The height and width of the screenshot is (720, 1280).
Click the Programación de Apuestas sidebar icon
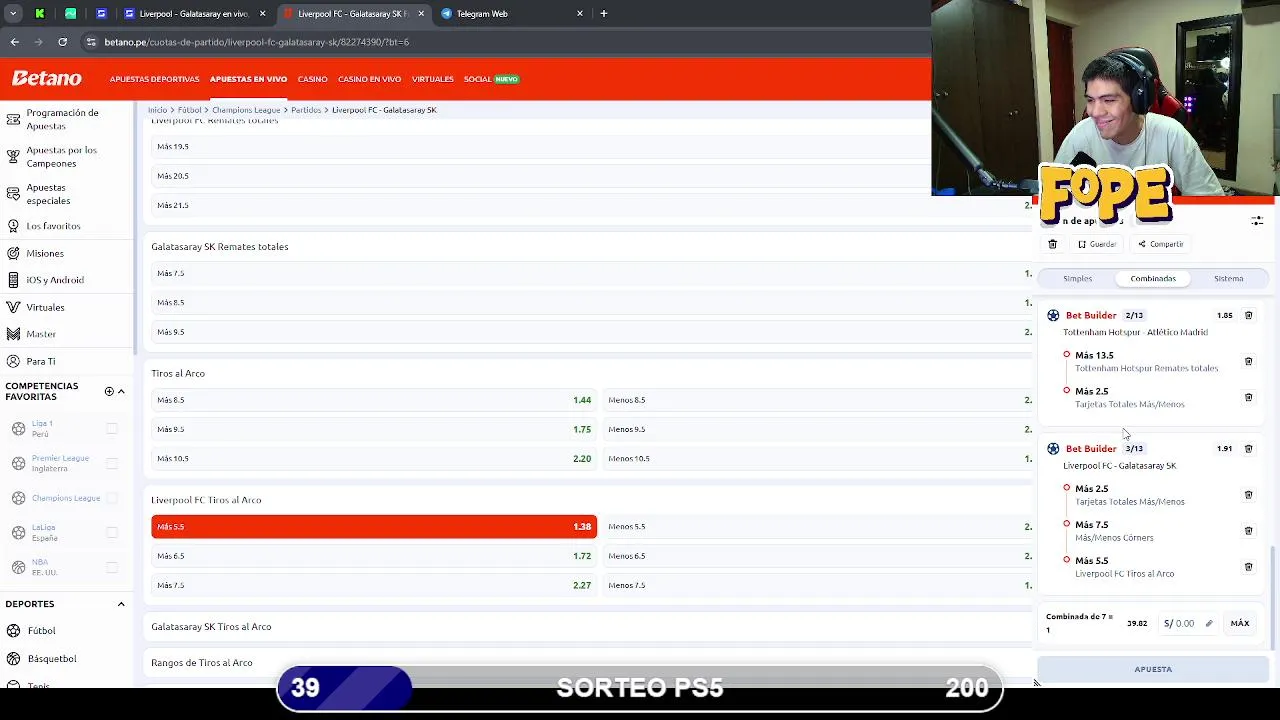coord(13,119)
